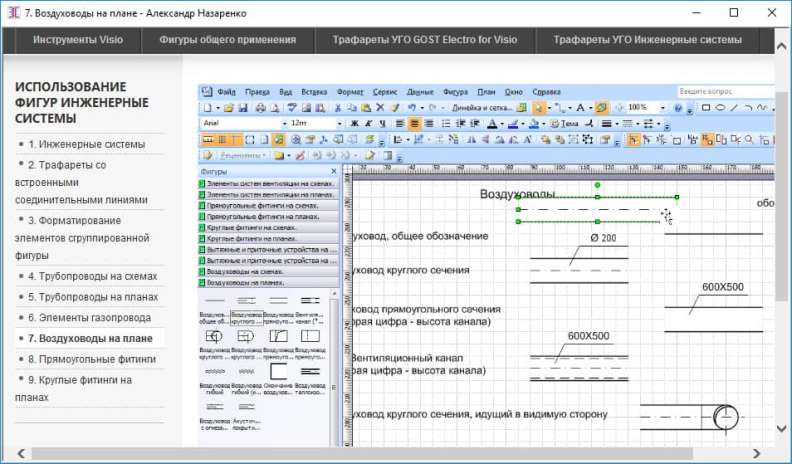Open the Вставка menu

(x=314, y=92)
